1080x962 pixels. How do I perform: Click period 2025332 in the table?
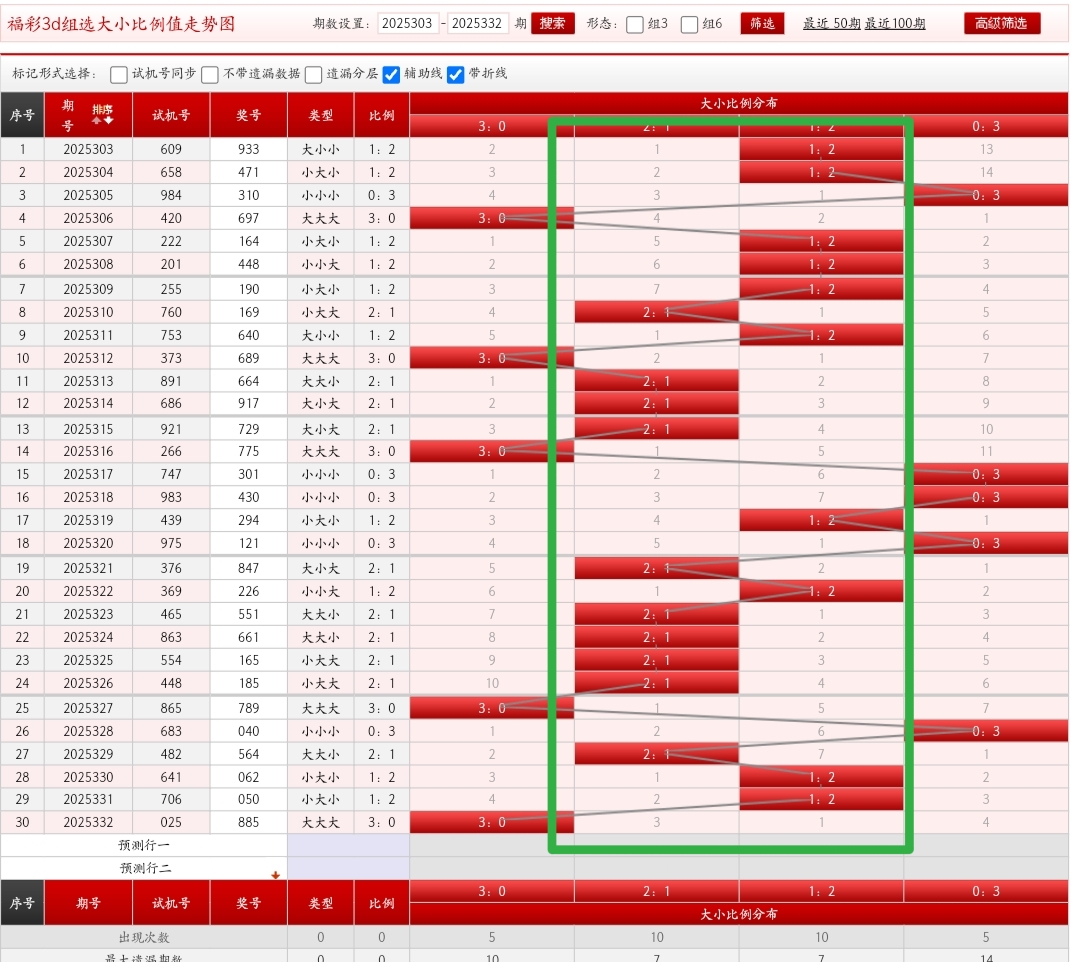click(x=88, y=822)
